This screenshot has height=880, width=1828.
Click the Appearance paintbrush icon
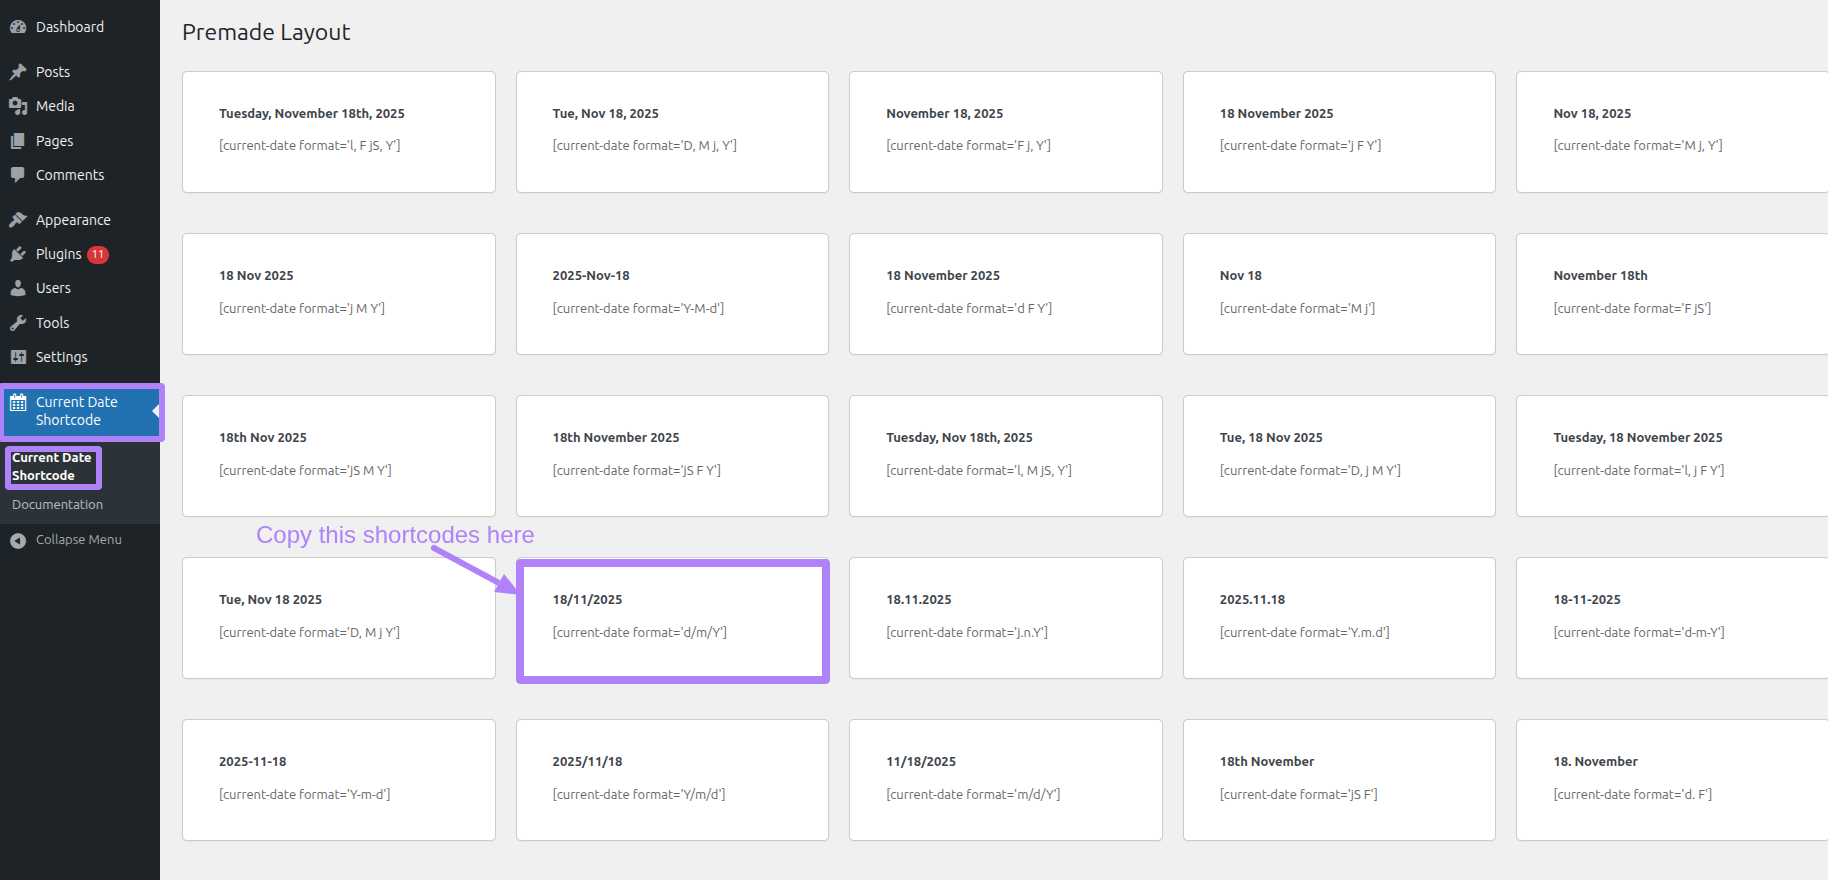pos(18,220)
